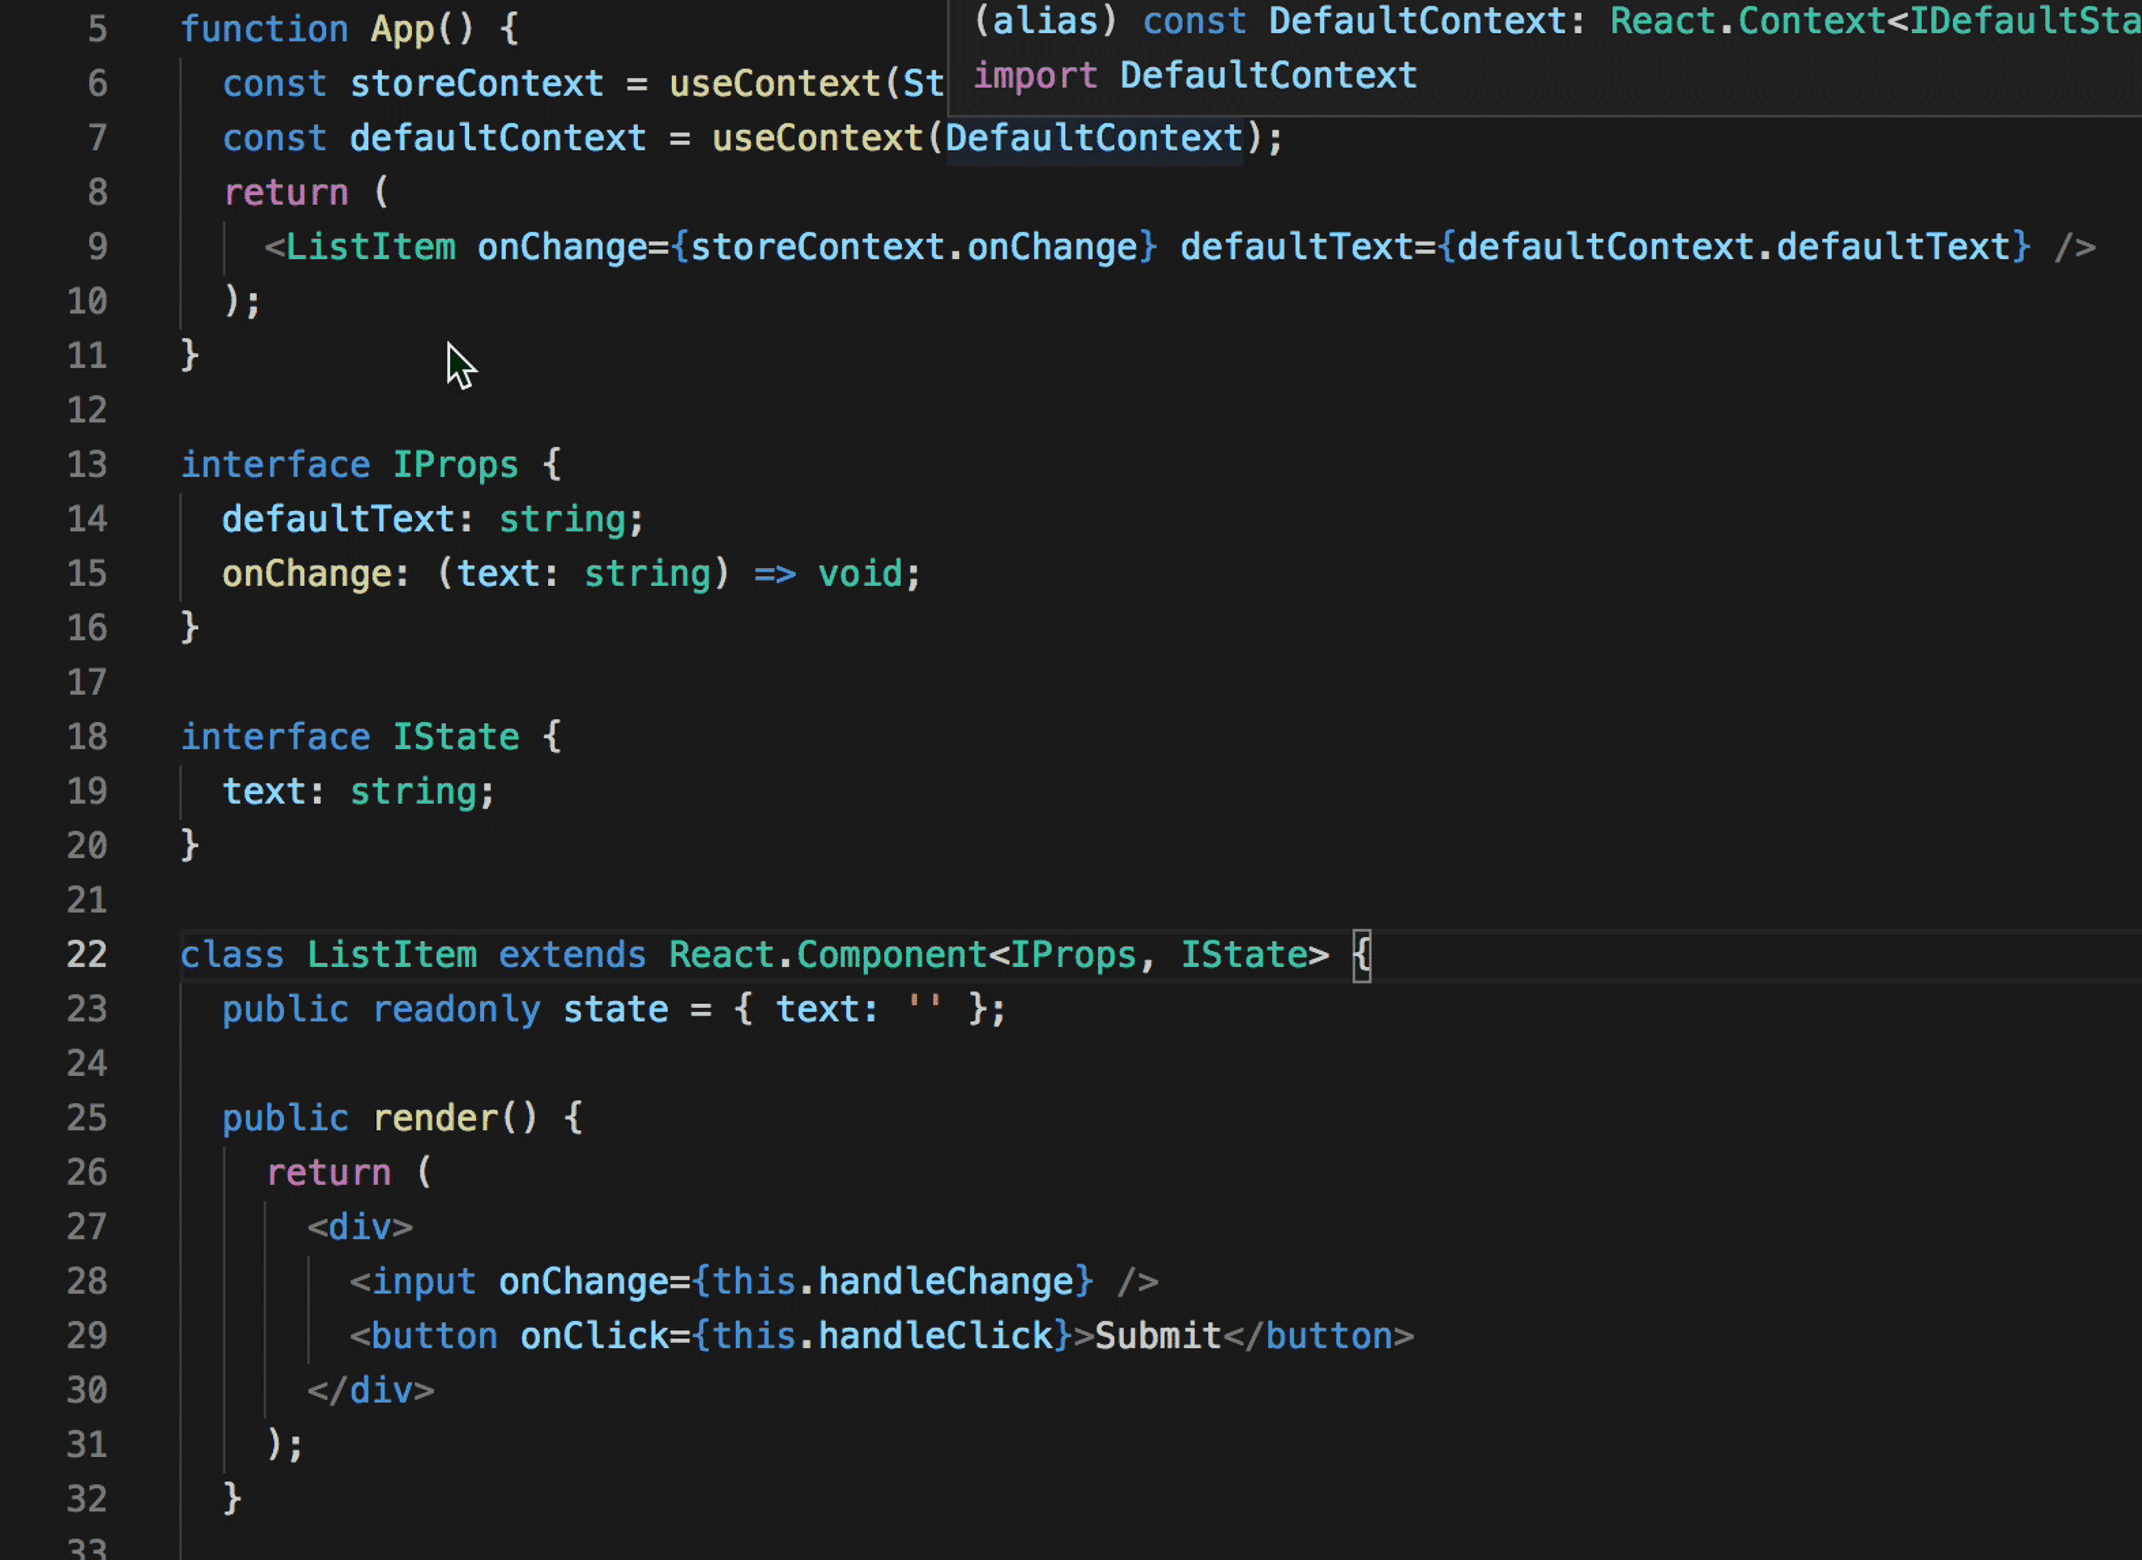The width and height of the screenshot is (2142, 1560).
Task: Click the void return type on line 15
Action: click(860, 574)
